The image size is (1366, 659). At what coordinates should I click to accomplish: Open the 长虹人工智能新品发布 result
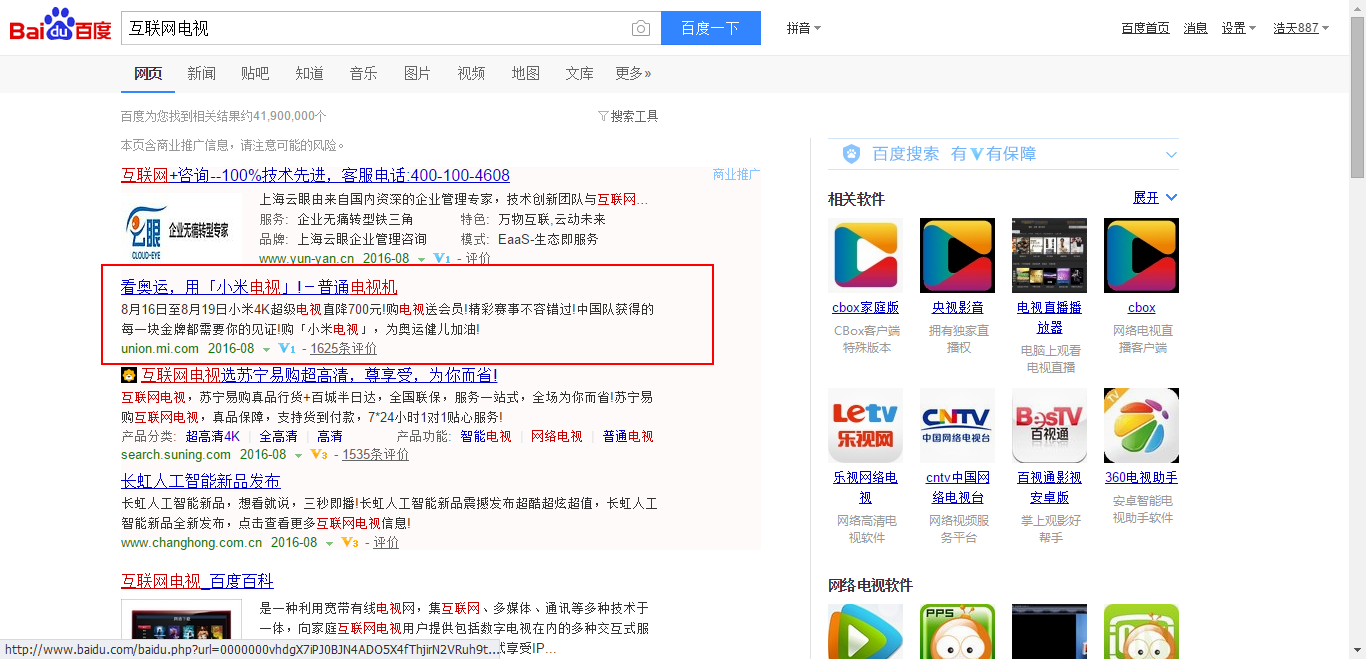pos(201,481)
